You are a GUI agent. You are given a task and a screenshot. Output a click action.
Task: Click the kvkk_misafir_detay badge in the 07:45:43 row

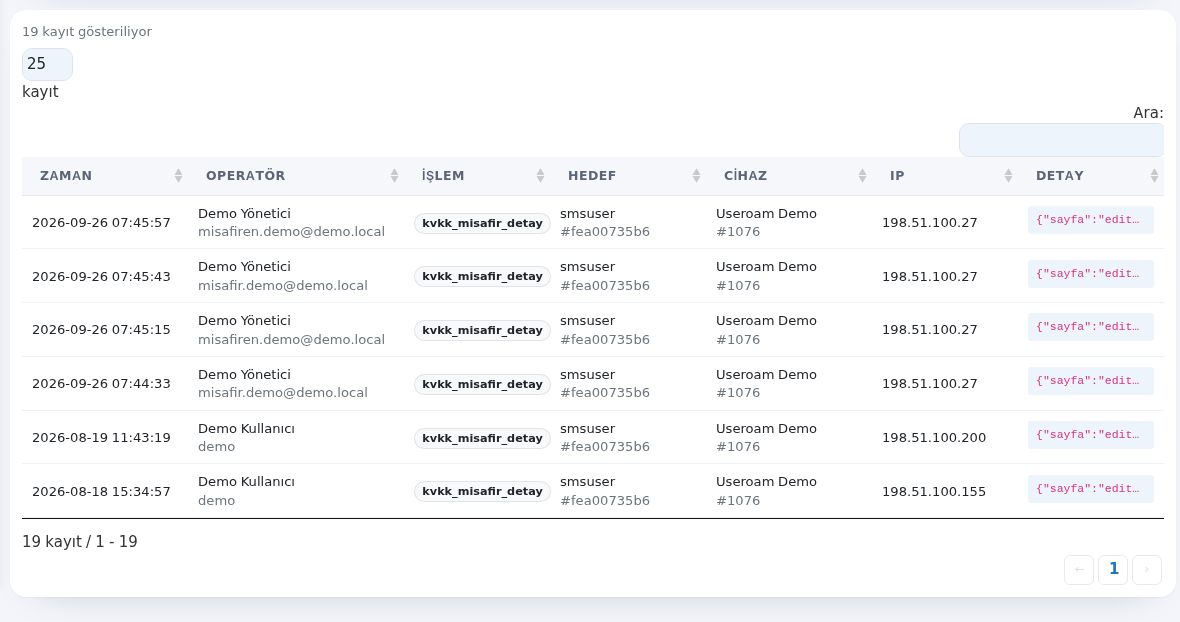pos(482,277)
